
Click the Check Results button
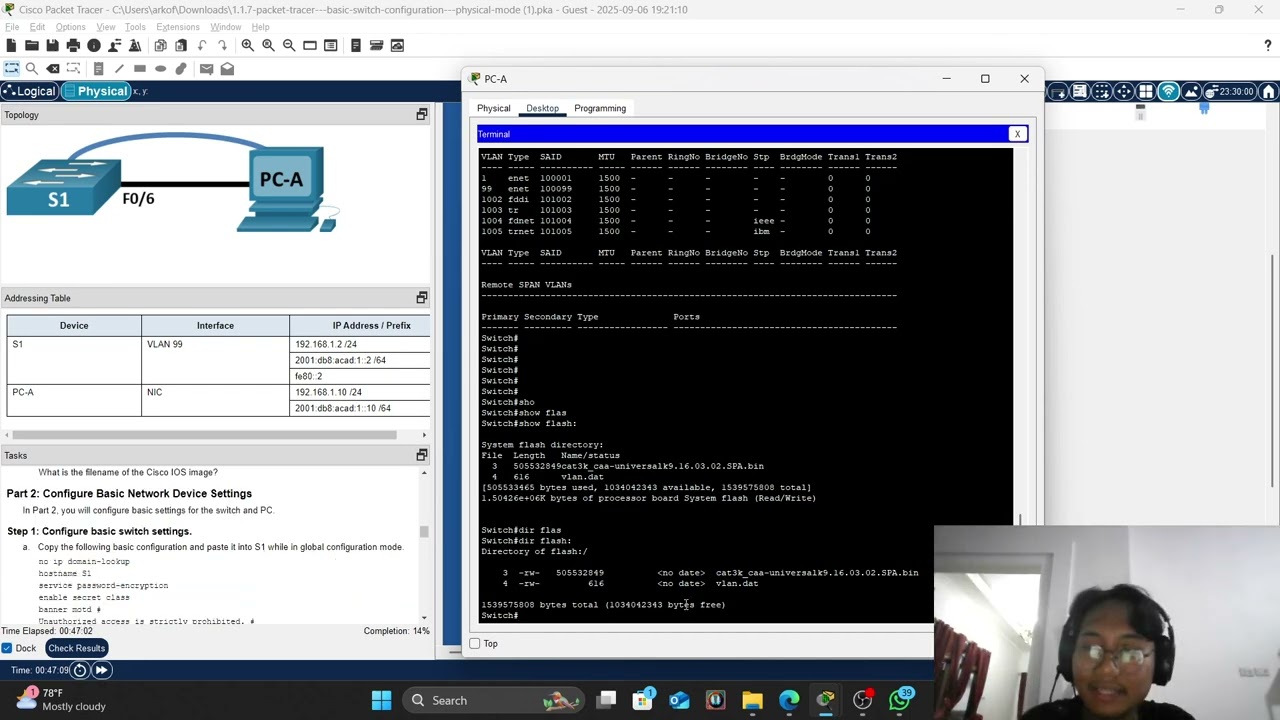tap(76, 648)
